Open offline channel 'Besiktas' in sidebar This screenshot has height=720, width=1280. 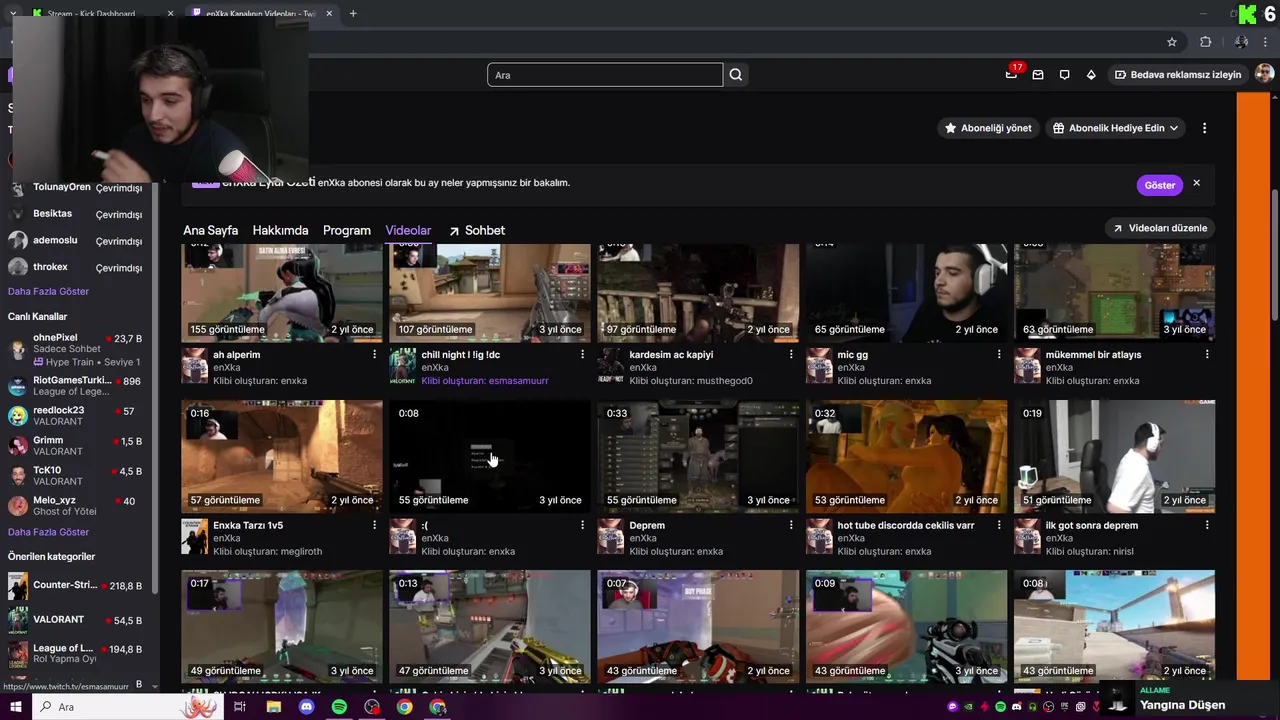pyautogui.click(x=78, y=214)
